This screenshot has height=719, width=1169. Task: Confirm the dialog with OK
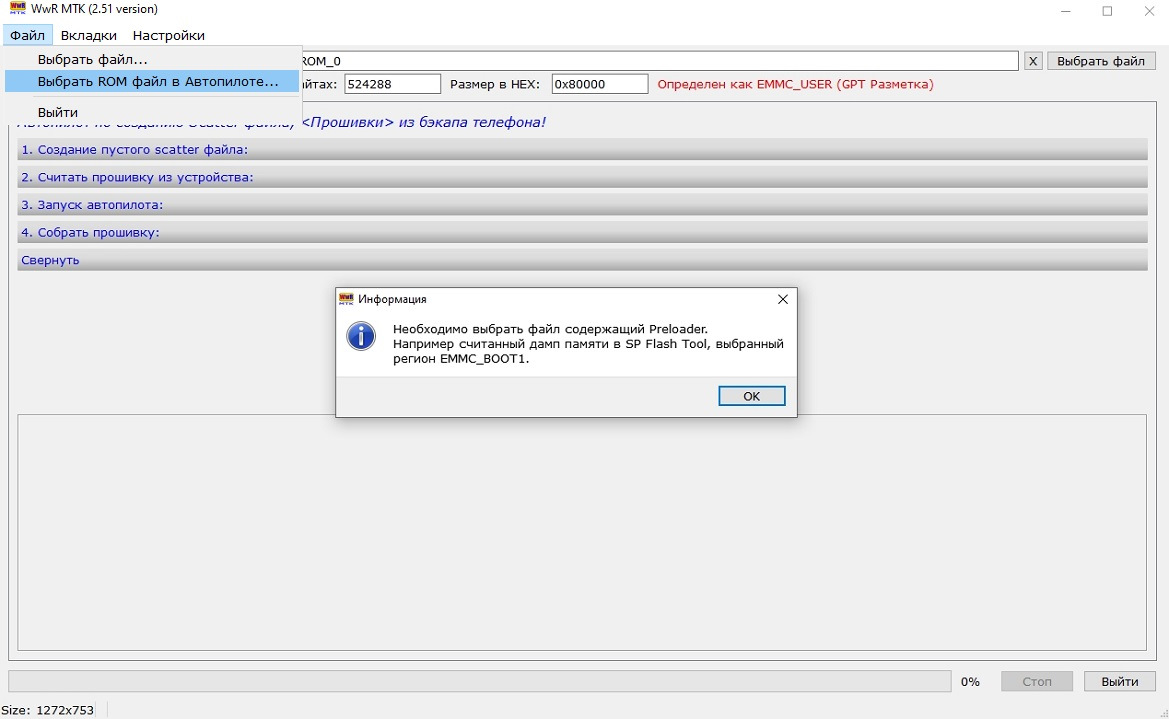(752, 396)
